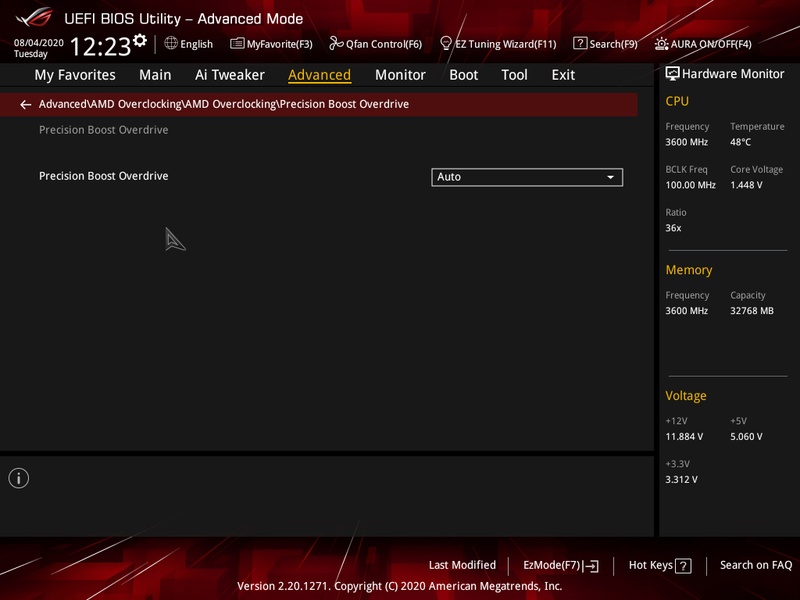The height and width of the screenshot is (600, 800).
Task: Click the CPU temperature value 48°C
Action: coord(740,142)
